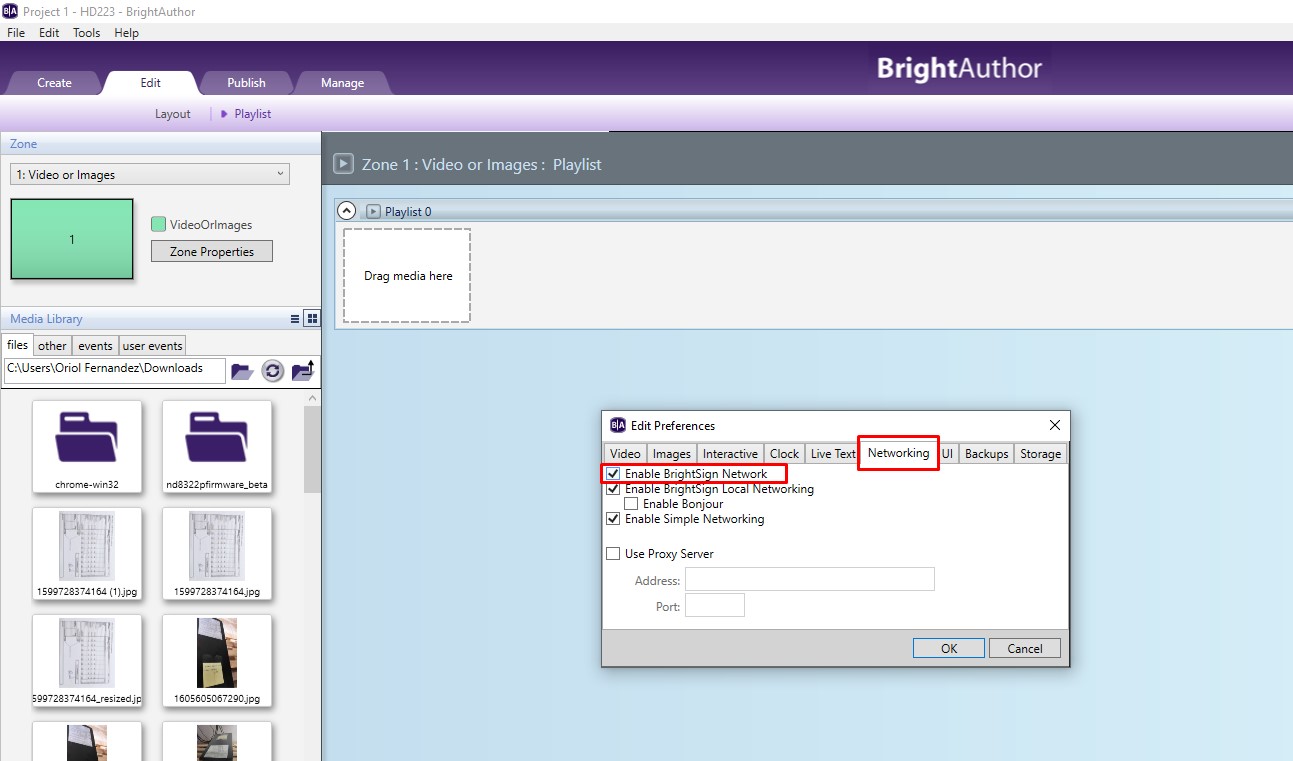1293x761 pixels.
Task: Open the Live Text preferences tab
Action: pyautogui.click(x=833, y=454)
